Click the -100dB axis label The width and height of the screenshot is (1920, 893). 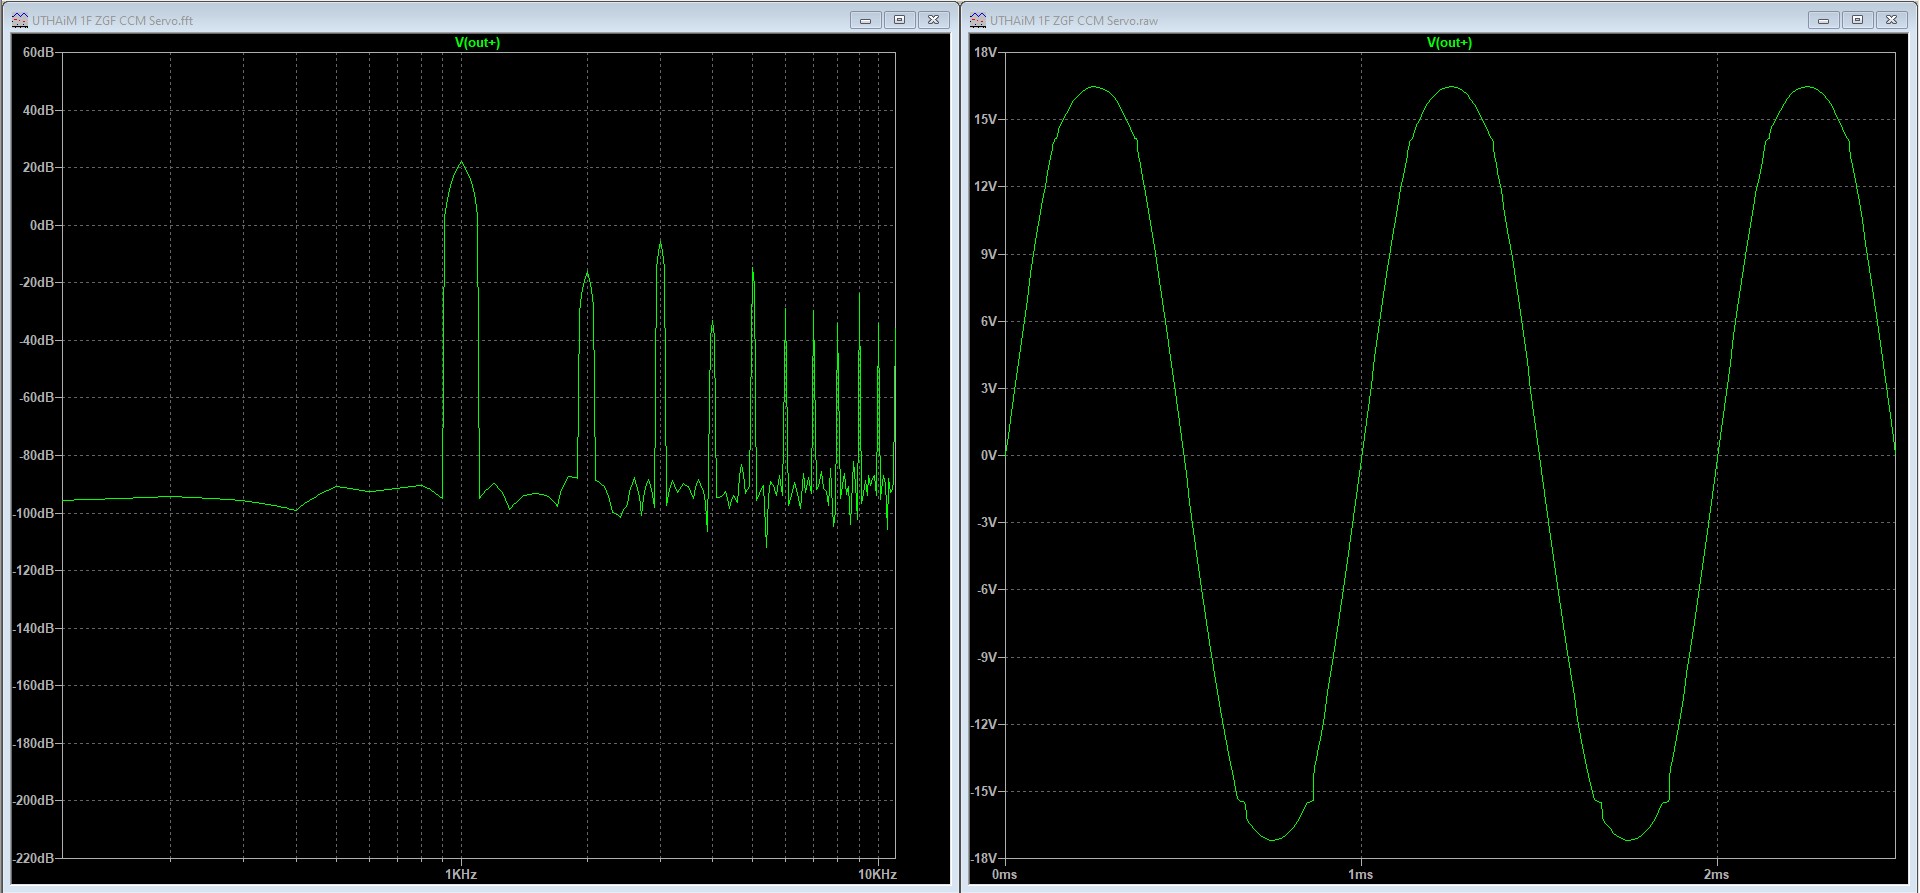pos(34,513)
